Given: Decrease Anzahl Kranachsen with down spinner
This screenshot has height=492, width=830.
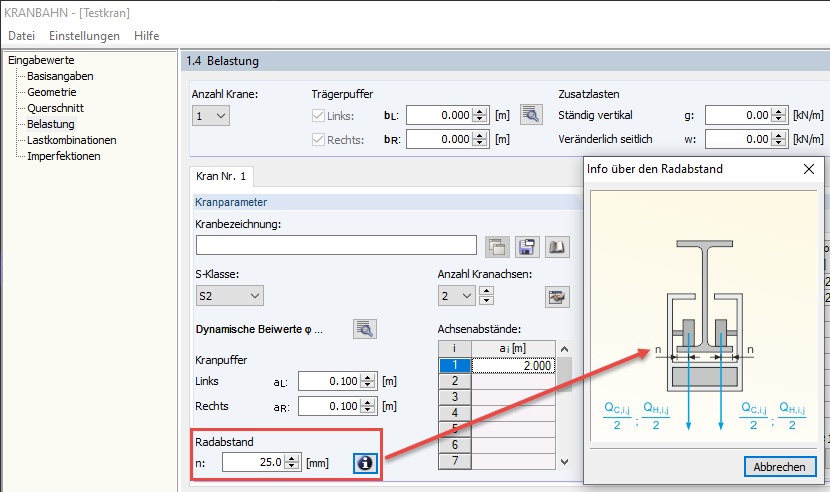Looking at the screenshot, I should (486, 300).
